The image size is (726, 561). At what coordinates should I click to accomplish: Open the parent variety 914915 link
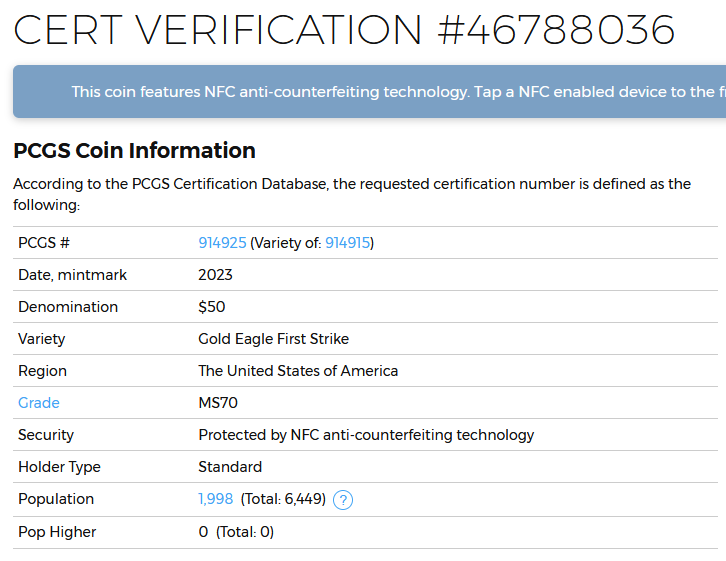tap(347, 243)
